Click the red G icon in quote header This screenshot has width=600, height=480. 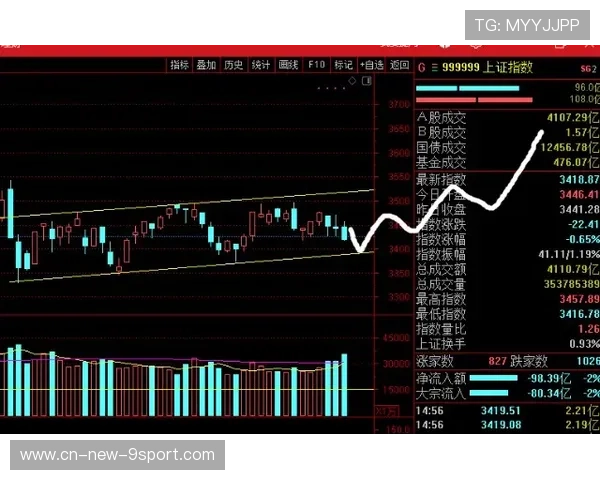[422, 67]
